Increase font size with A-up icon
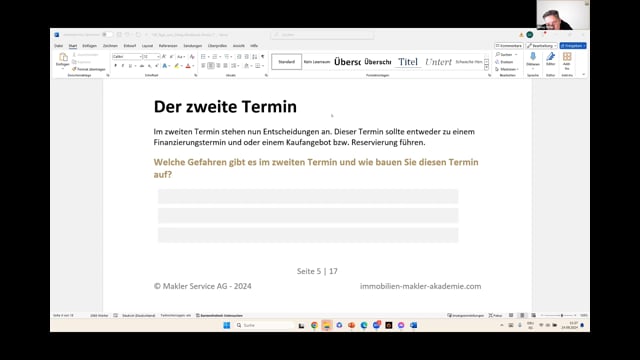This screenshot has width=640, height=360. tap(164, 57)
